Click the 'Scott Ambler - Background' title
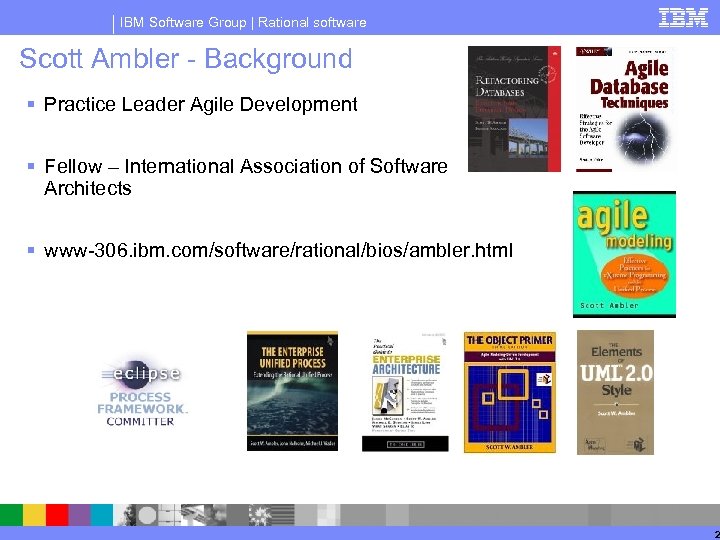Image resolution: width=720 pixels, height=540 pixels. (x=186, y=59)
